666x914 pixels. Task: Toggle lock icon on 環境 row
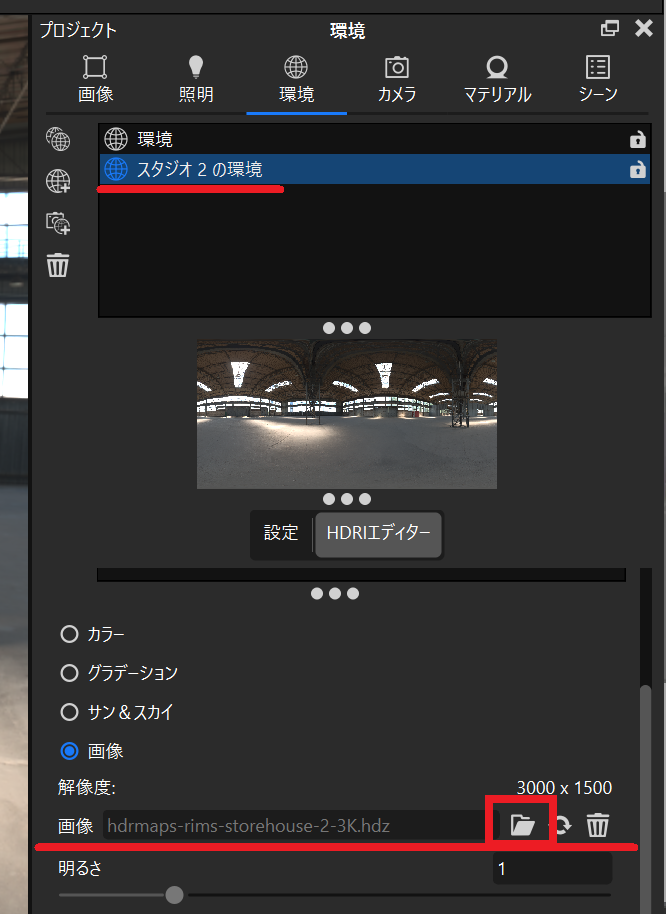pos(637,139)
